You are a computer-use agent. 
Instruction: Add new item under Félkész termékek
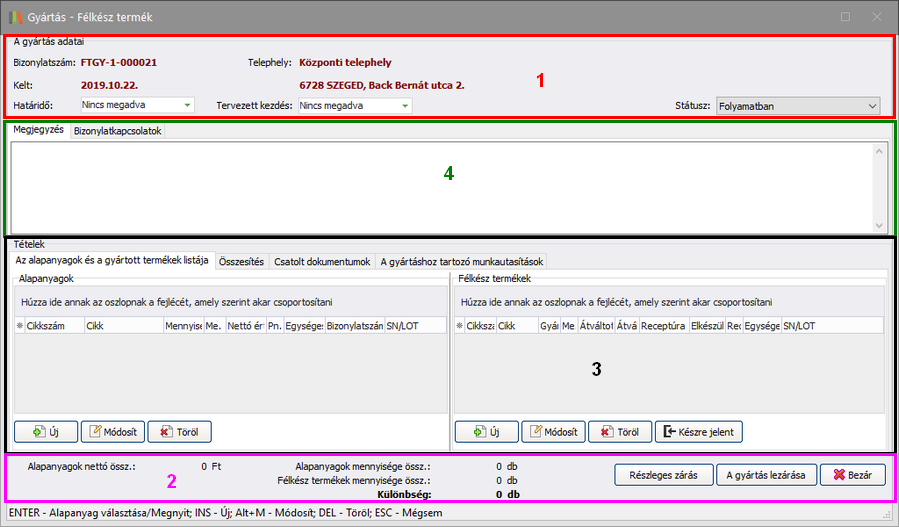tap(485, 432)
